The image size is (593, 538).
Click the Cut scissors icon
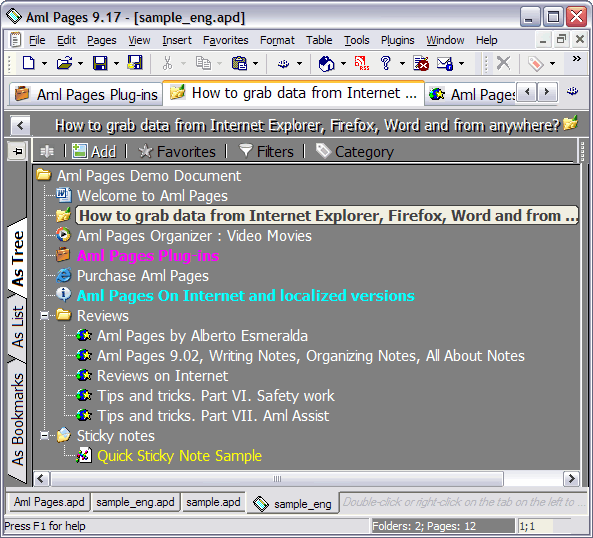pos(167,63)
